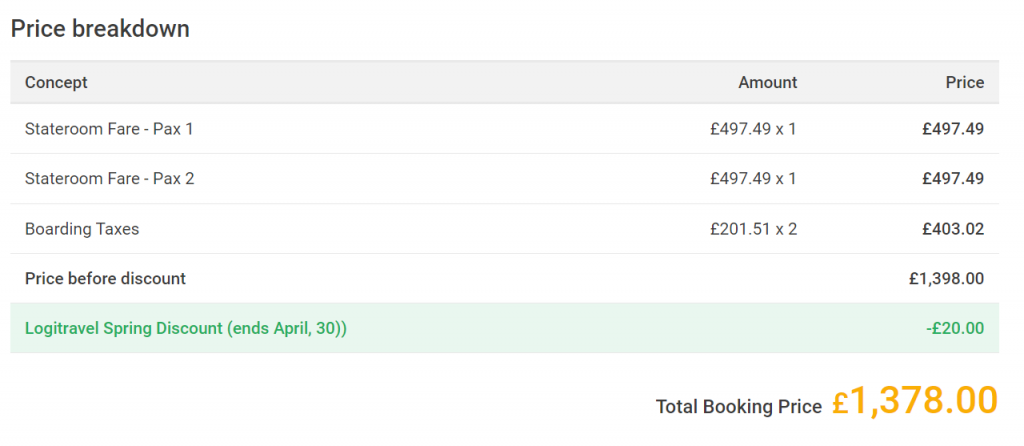Screen dimensions: 1024x446
Task: Click Boarding Taxes amount £201.51 x 2
Action: click(x=754, y=229)
